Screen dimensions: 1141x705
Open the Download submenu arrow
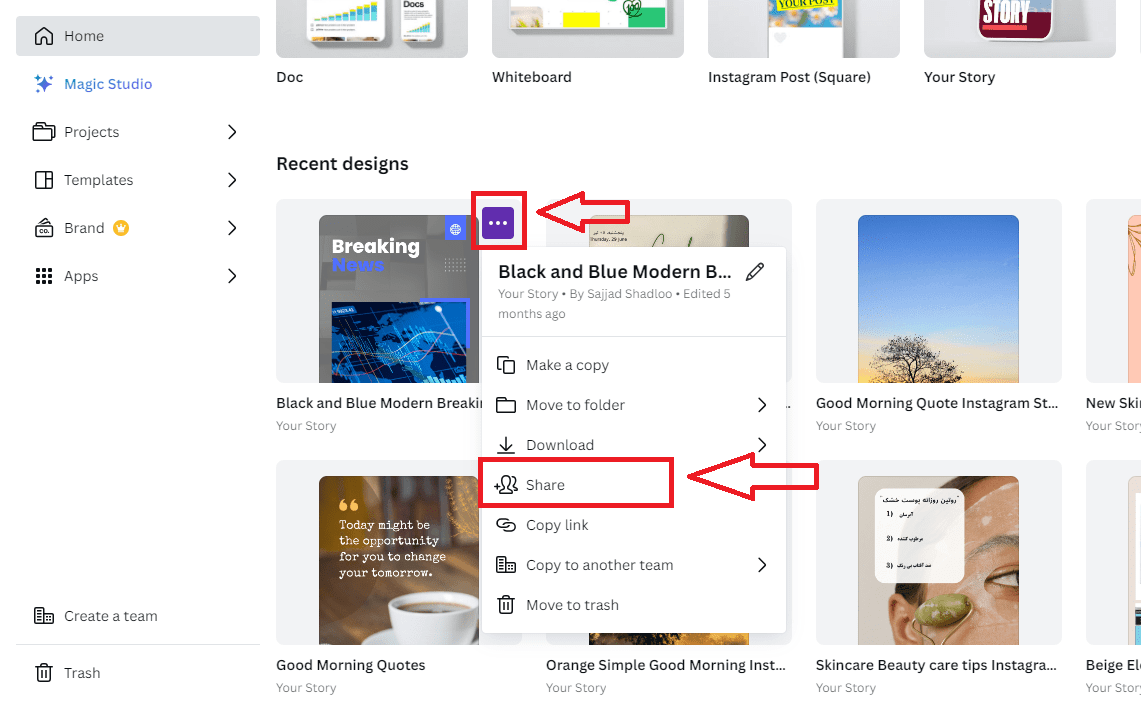762,445
